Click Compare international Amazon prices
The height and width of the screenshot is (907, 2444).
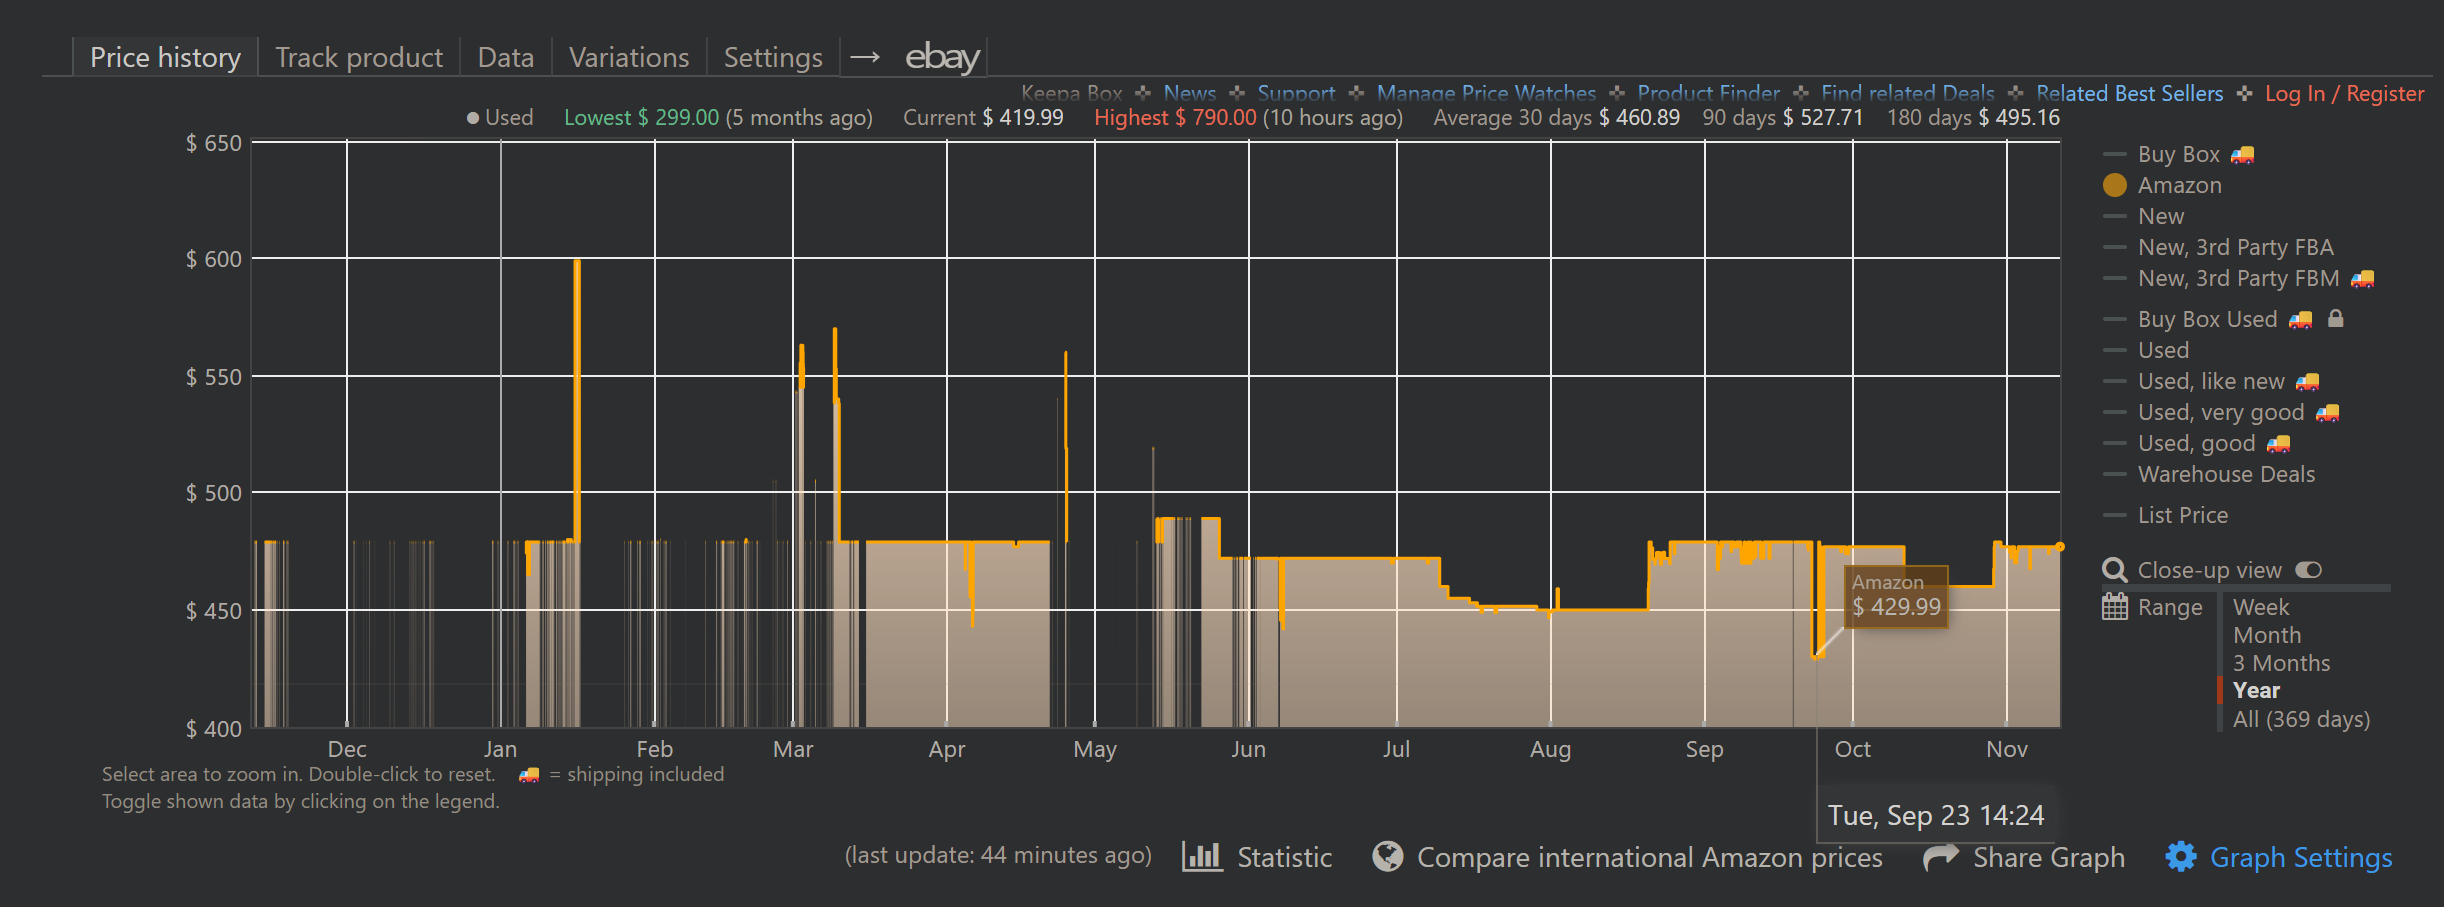(x=1649, y=857)
